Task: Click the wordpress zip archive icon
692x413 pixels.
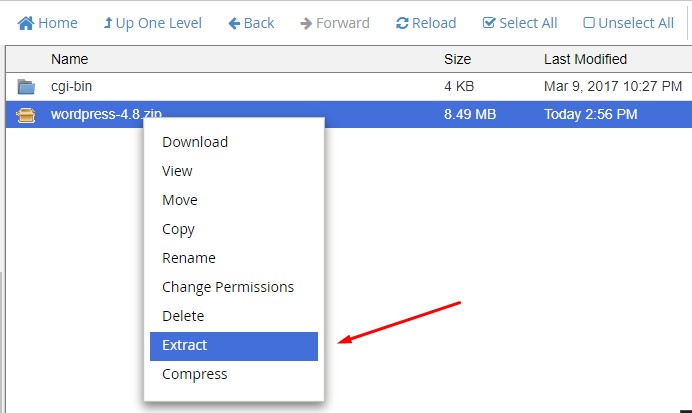Action: click(26, 115)
